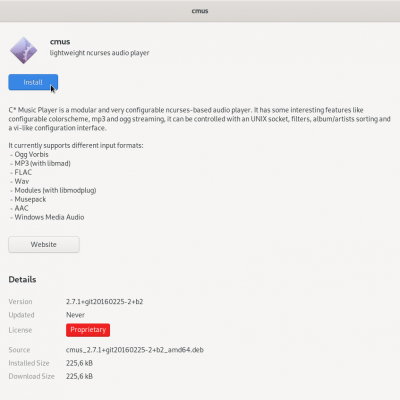Image resolution: width=400 pixels, height=400 pixels.
Task: Click the Source .deb file name
Action: click(x=135, y=350)
